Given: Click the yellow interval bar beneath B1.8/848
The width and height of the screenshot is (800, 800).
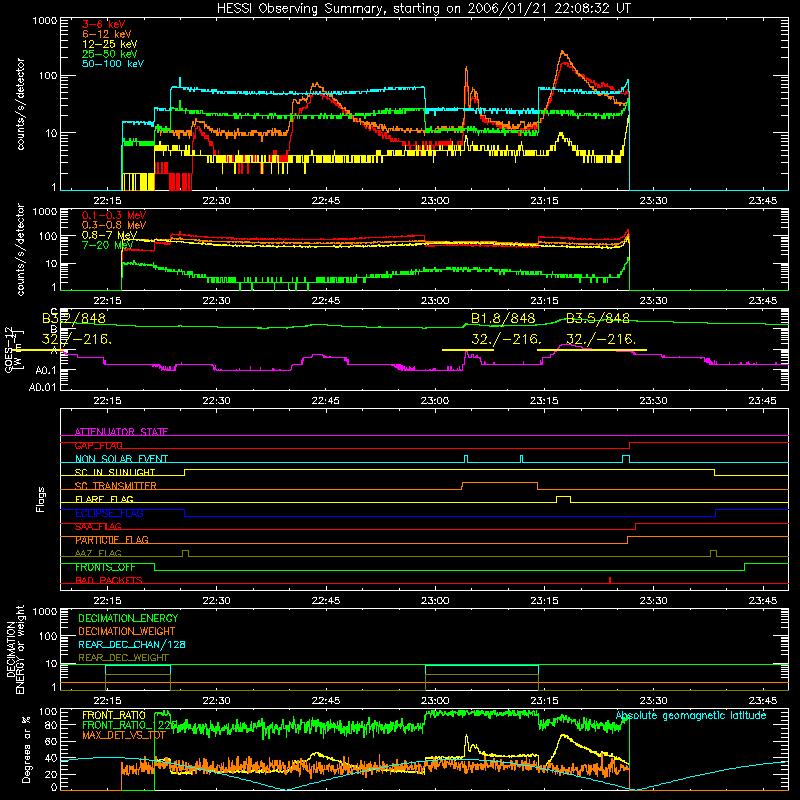Looking at the screenshot, I should [x=467, y=350].
